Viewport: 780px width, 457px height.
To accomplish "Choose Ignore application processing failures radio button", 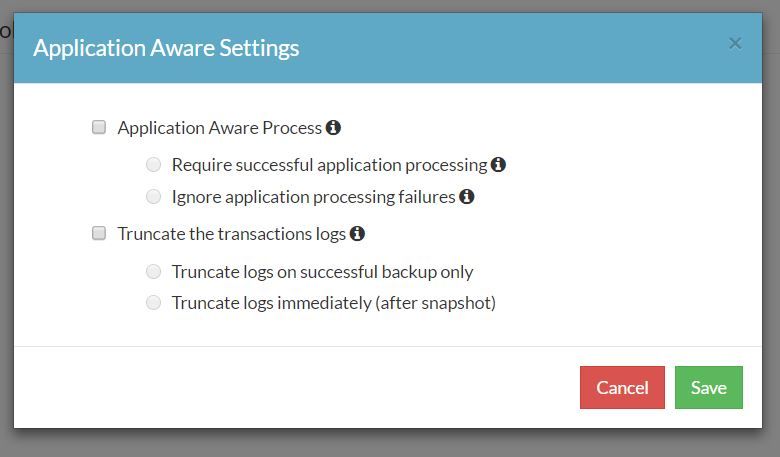I will pyautogui.click(x=153, y=197).
